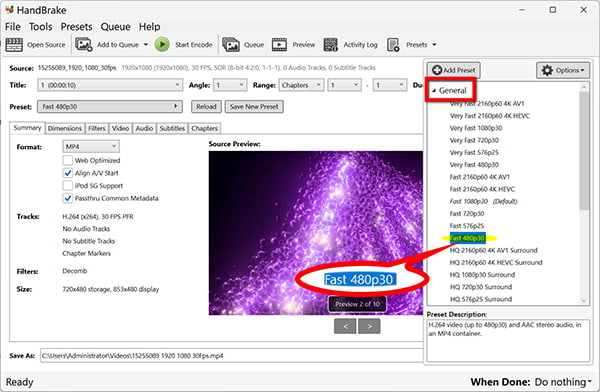This screenshot has width=600, height=392.
Task: Switch to the Filters tab
Action: click(96, 128)
